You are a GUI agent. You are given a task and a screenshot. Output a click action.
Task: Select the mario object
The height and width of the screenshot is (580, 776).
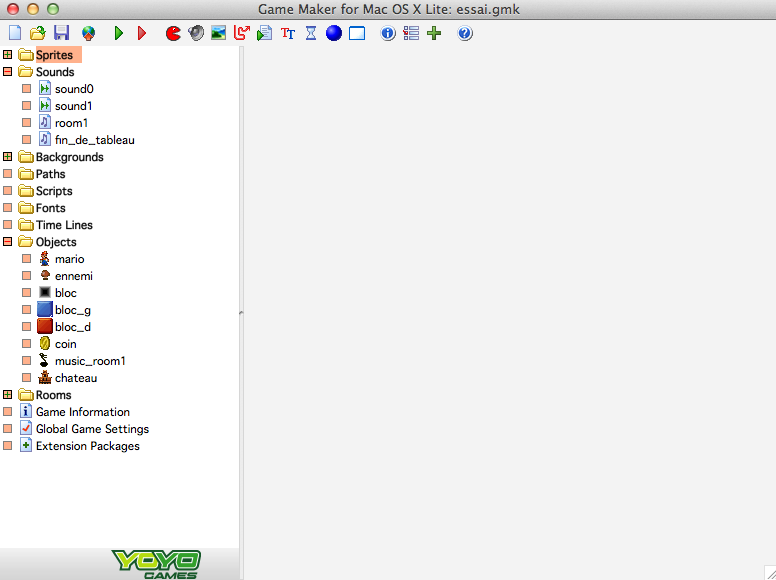click(69, 259)
